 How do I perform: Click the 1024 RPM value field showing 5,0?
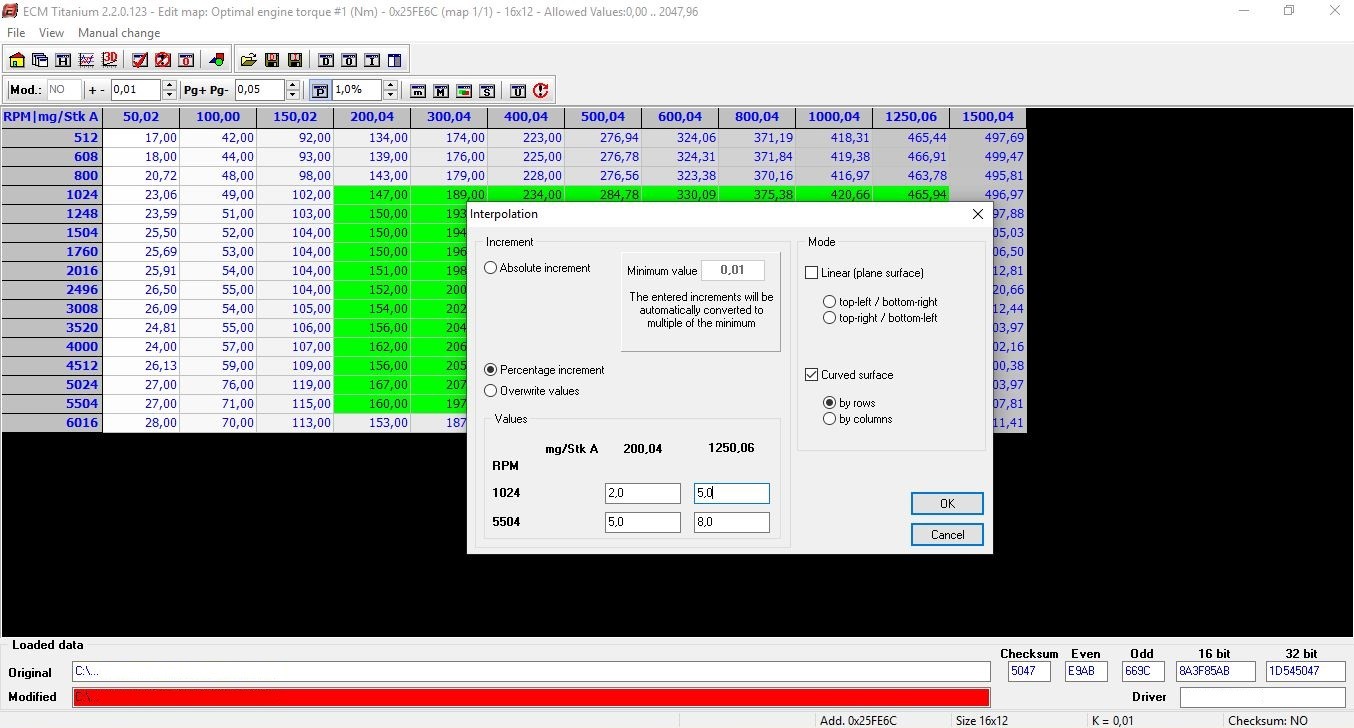[x=731, y=492]
